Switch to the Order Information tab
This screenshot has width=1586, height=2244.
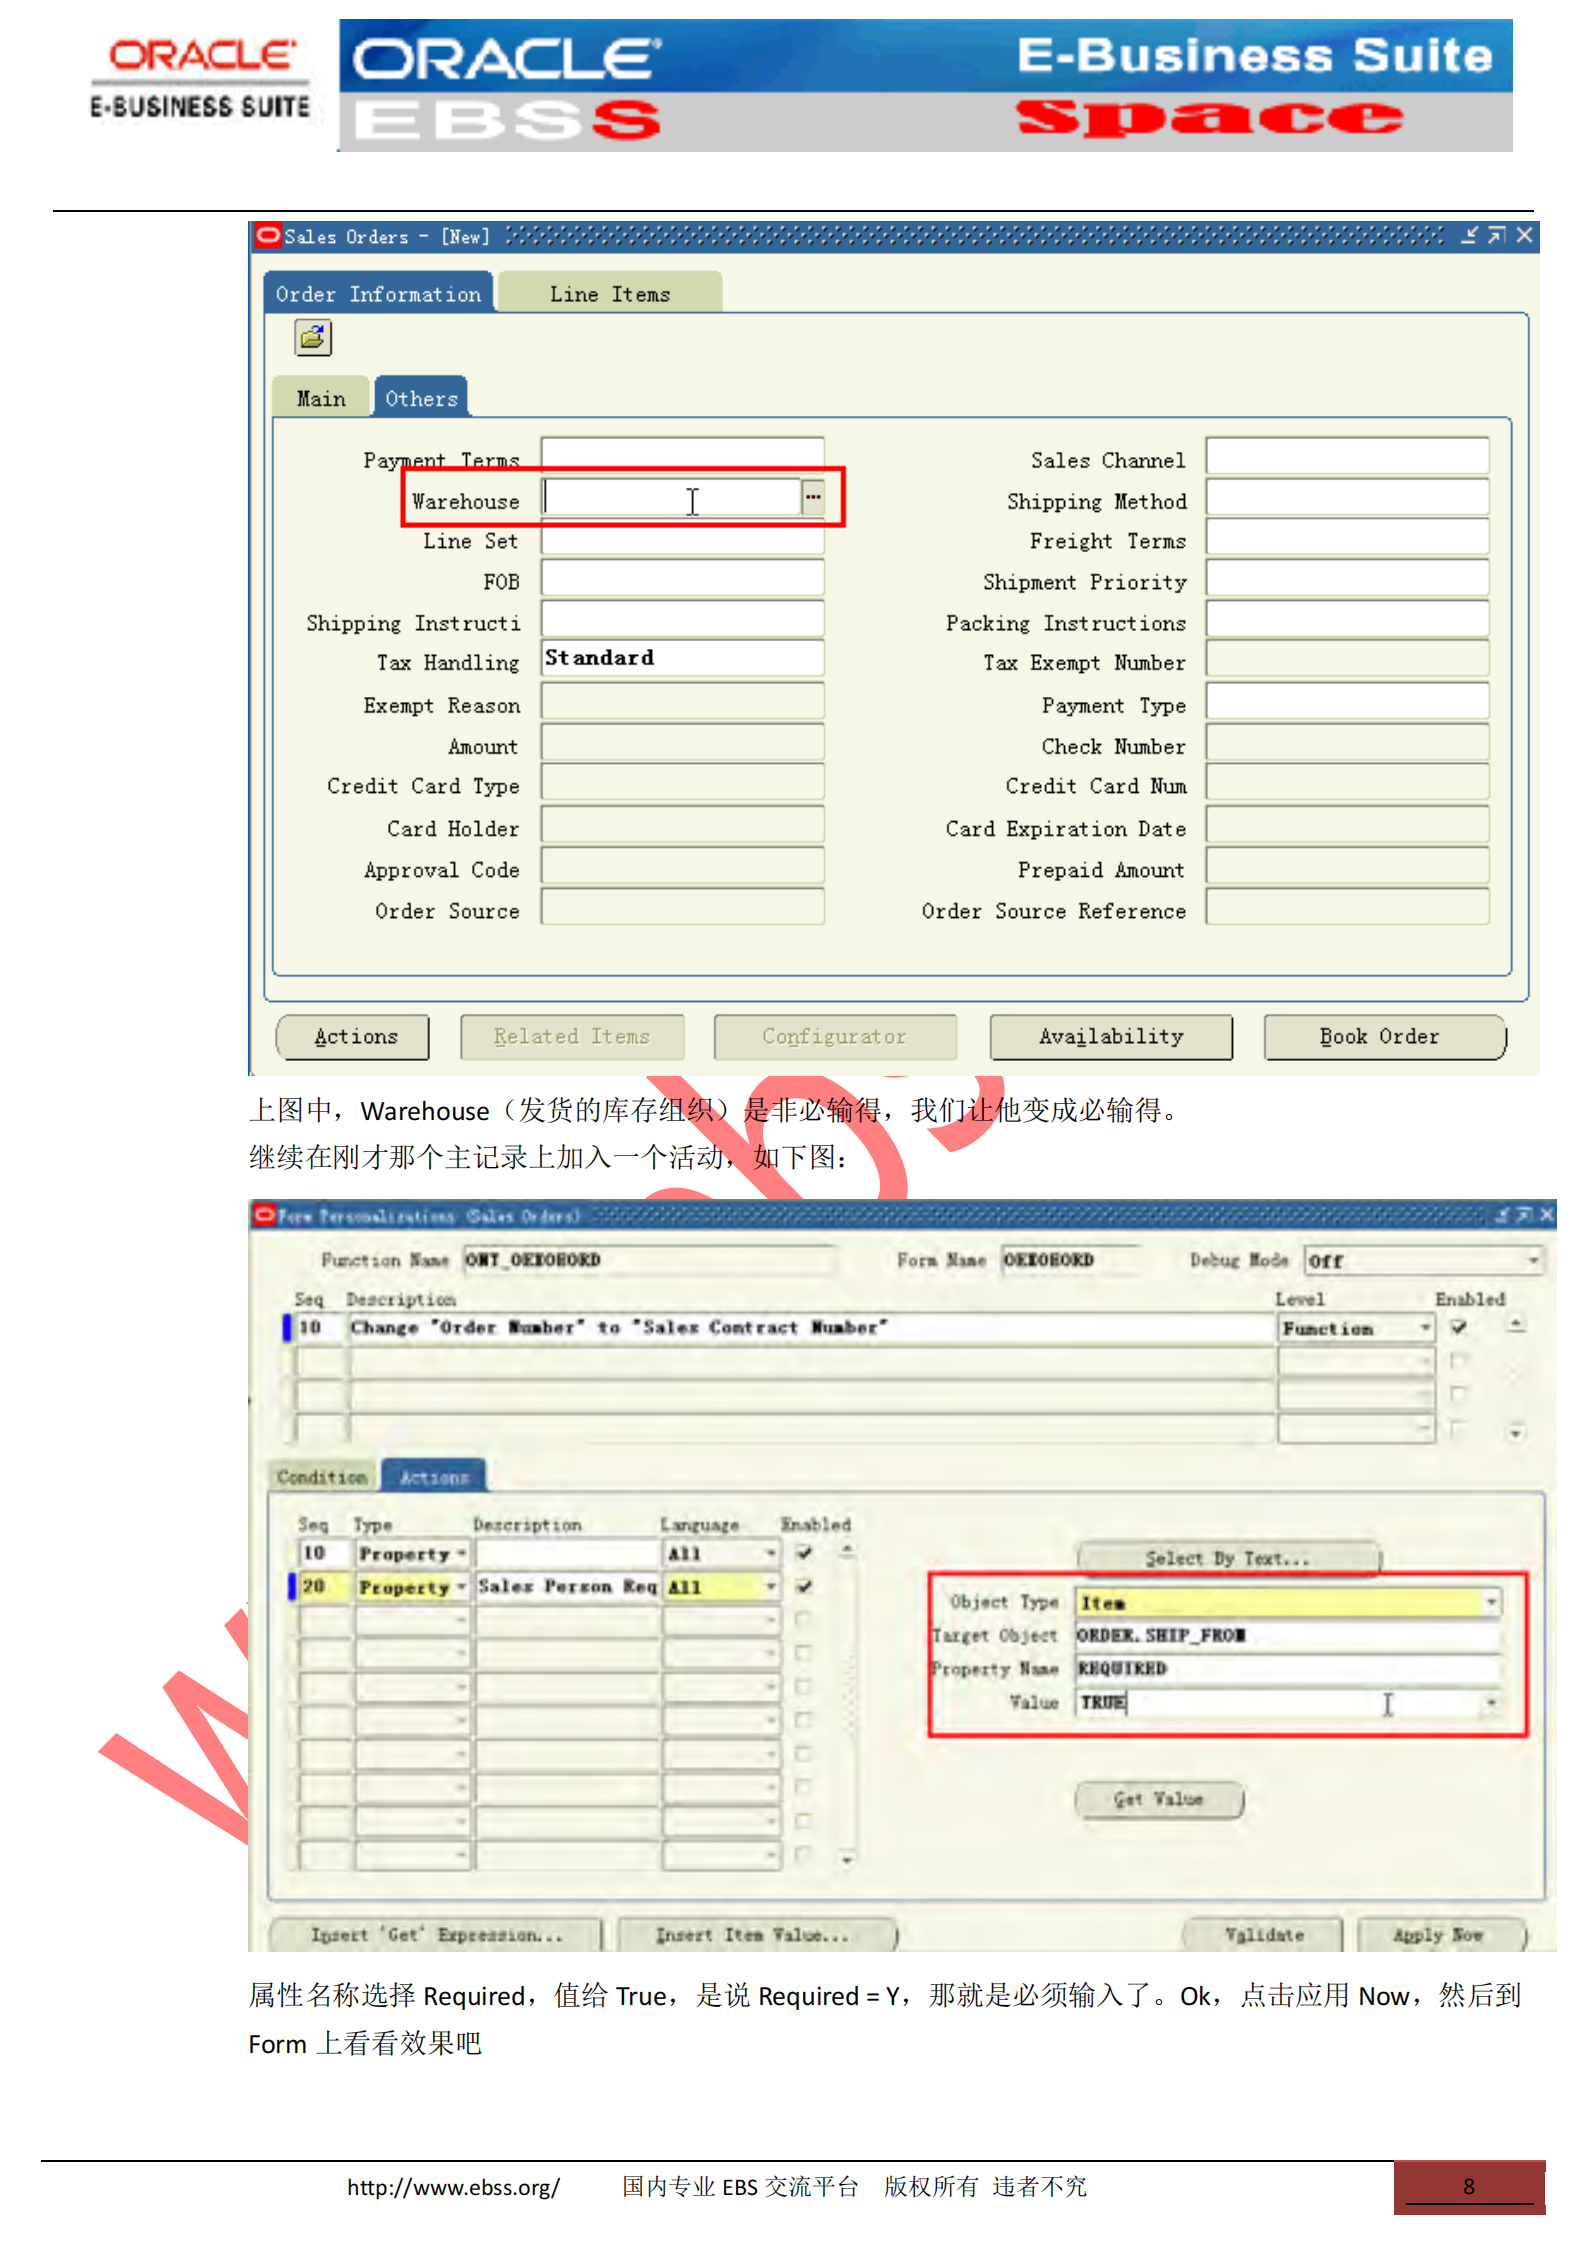pyautogui.click(x=378, y=294)
